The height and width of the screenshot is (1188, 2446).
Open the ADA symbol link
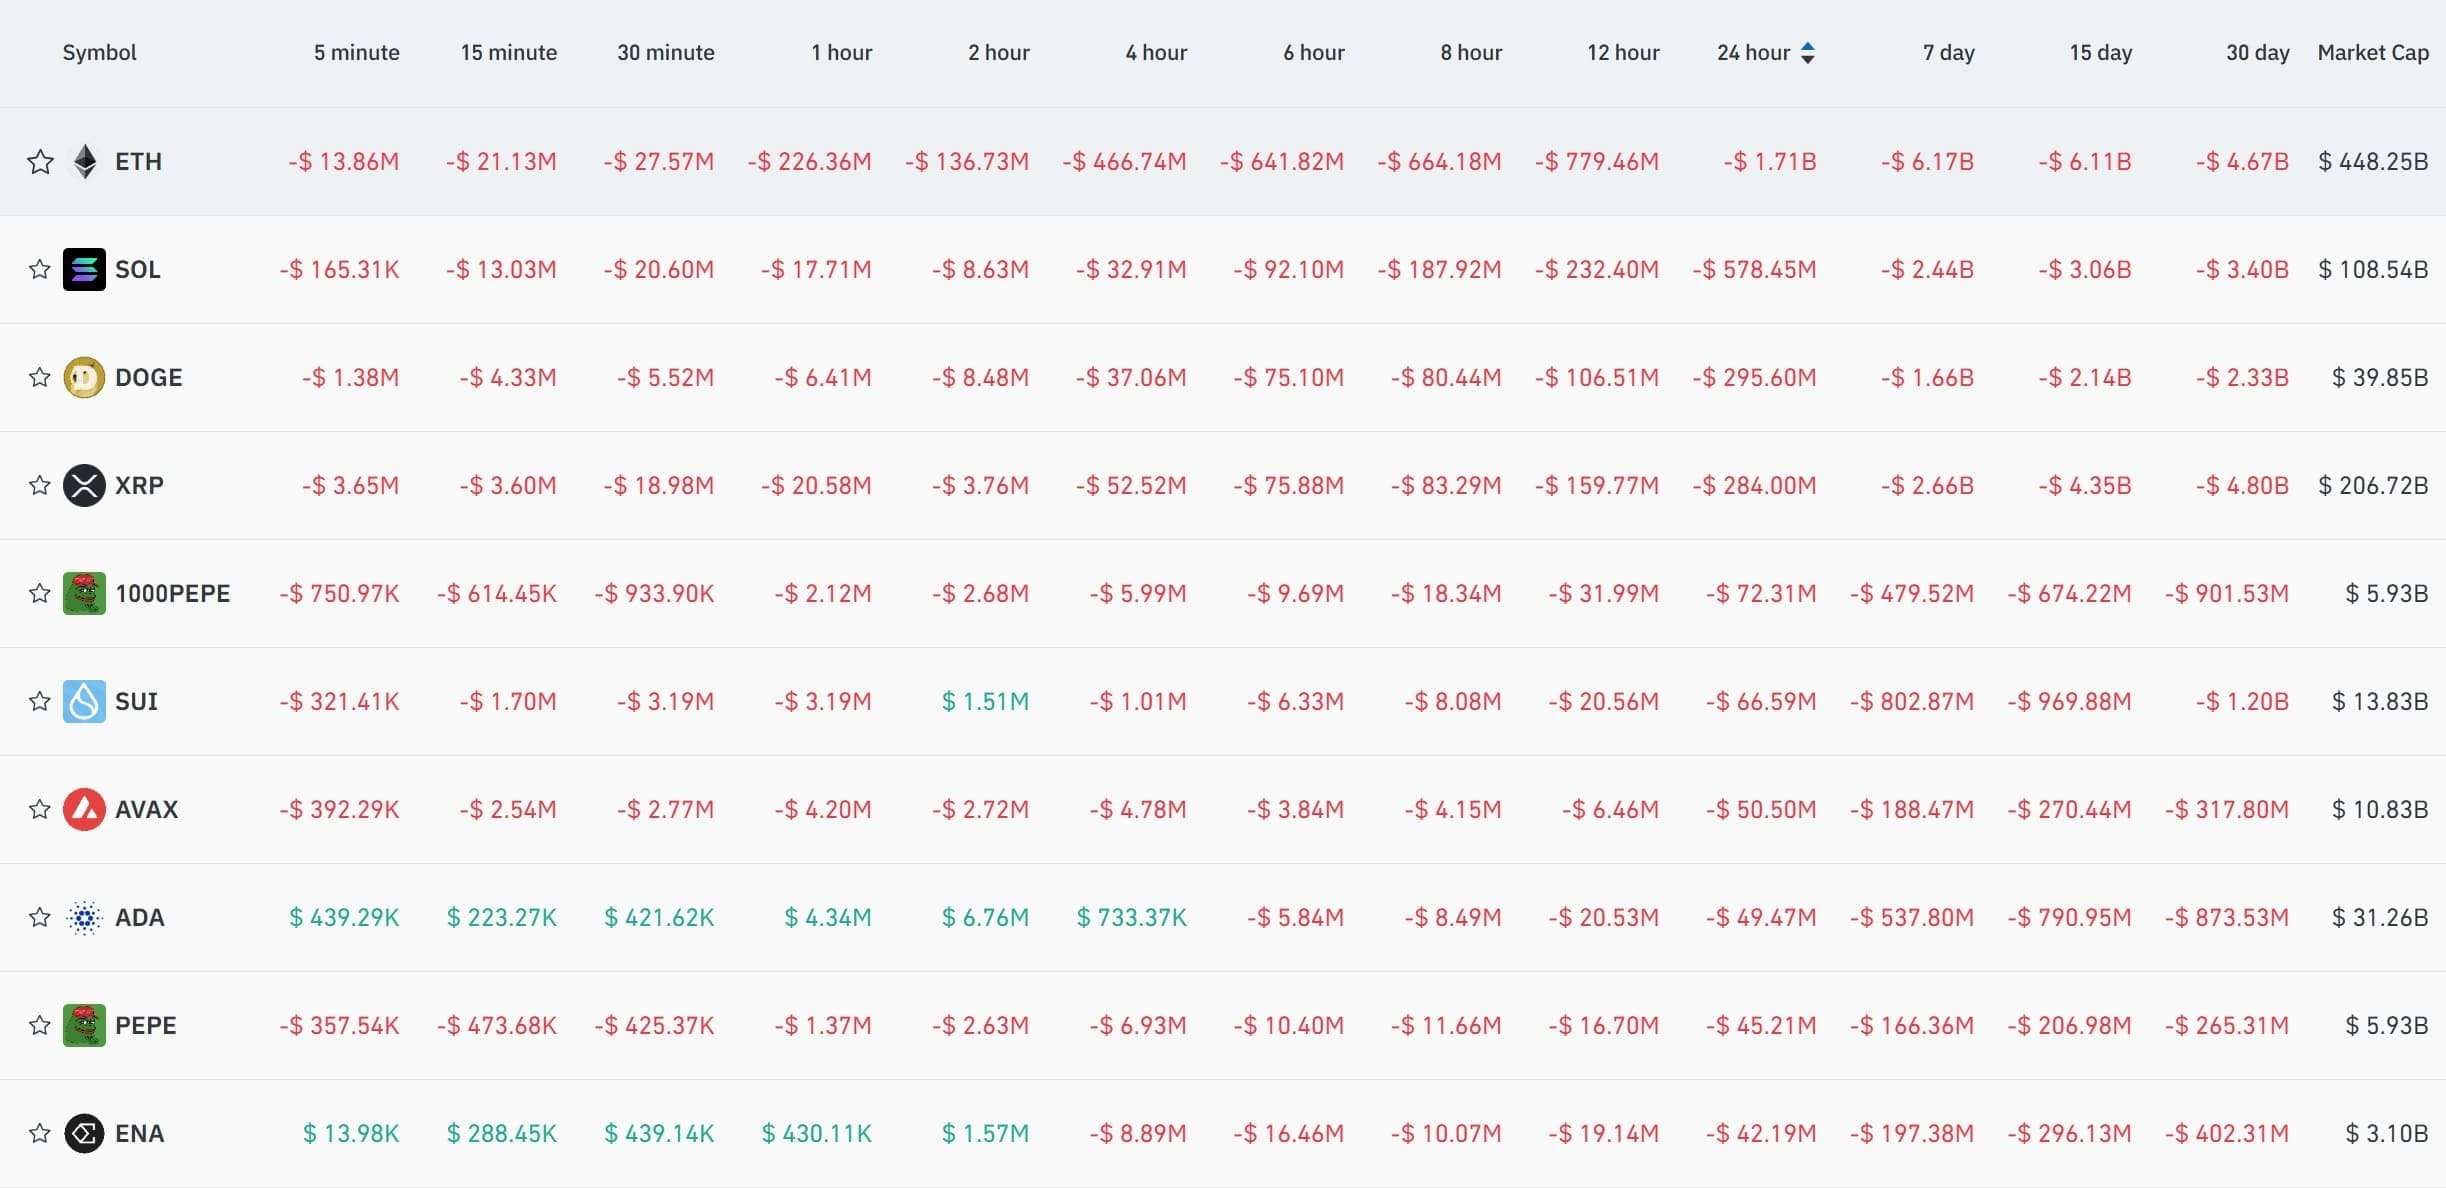coord(140,918)
